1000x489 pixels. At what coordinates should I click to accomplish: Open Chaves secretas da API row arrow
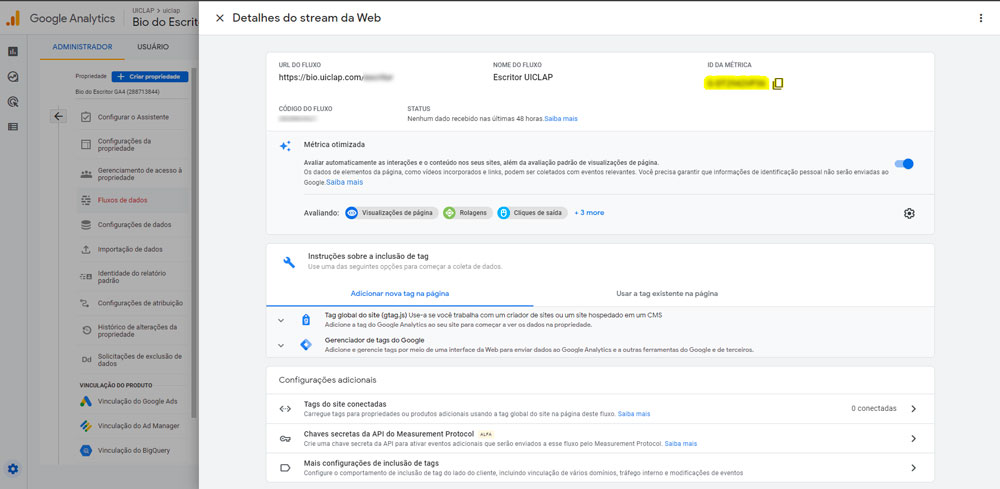tap(913, 439)
